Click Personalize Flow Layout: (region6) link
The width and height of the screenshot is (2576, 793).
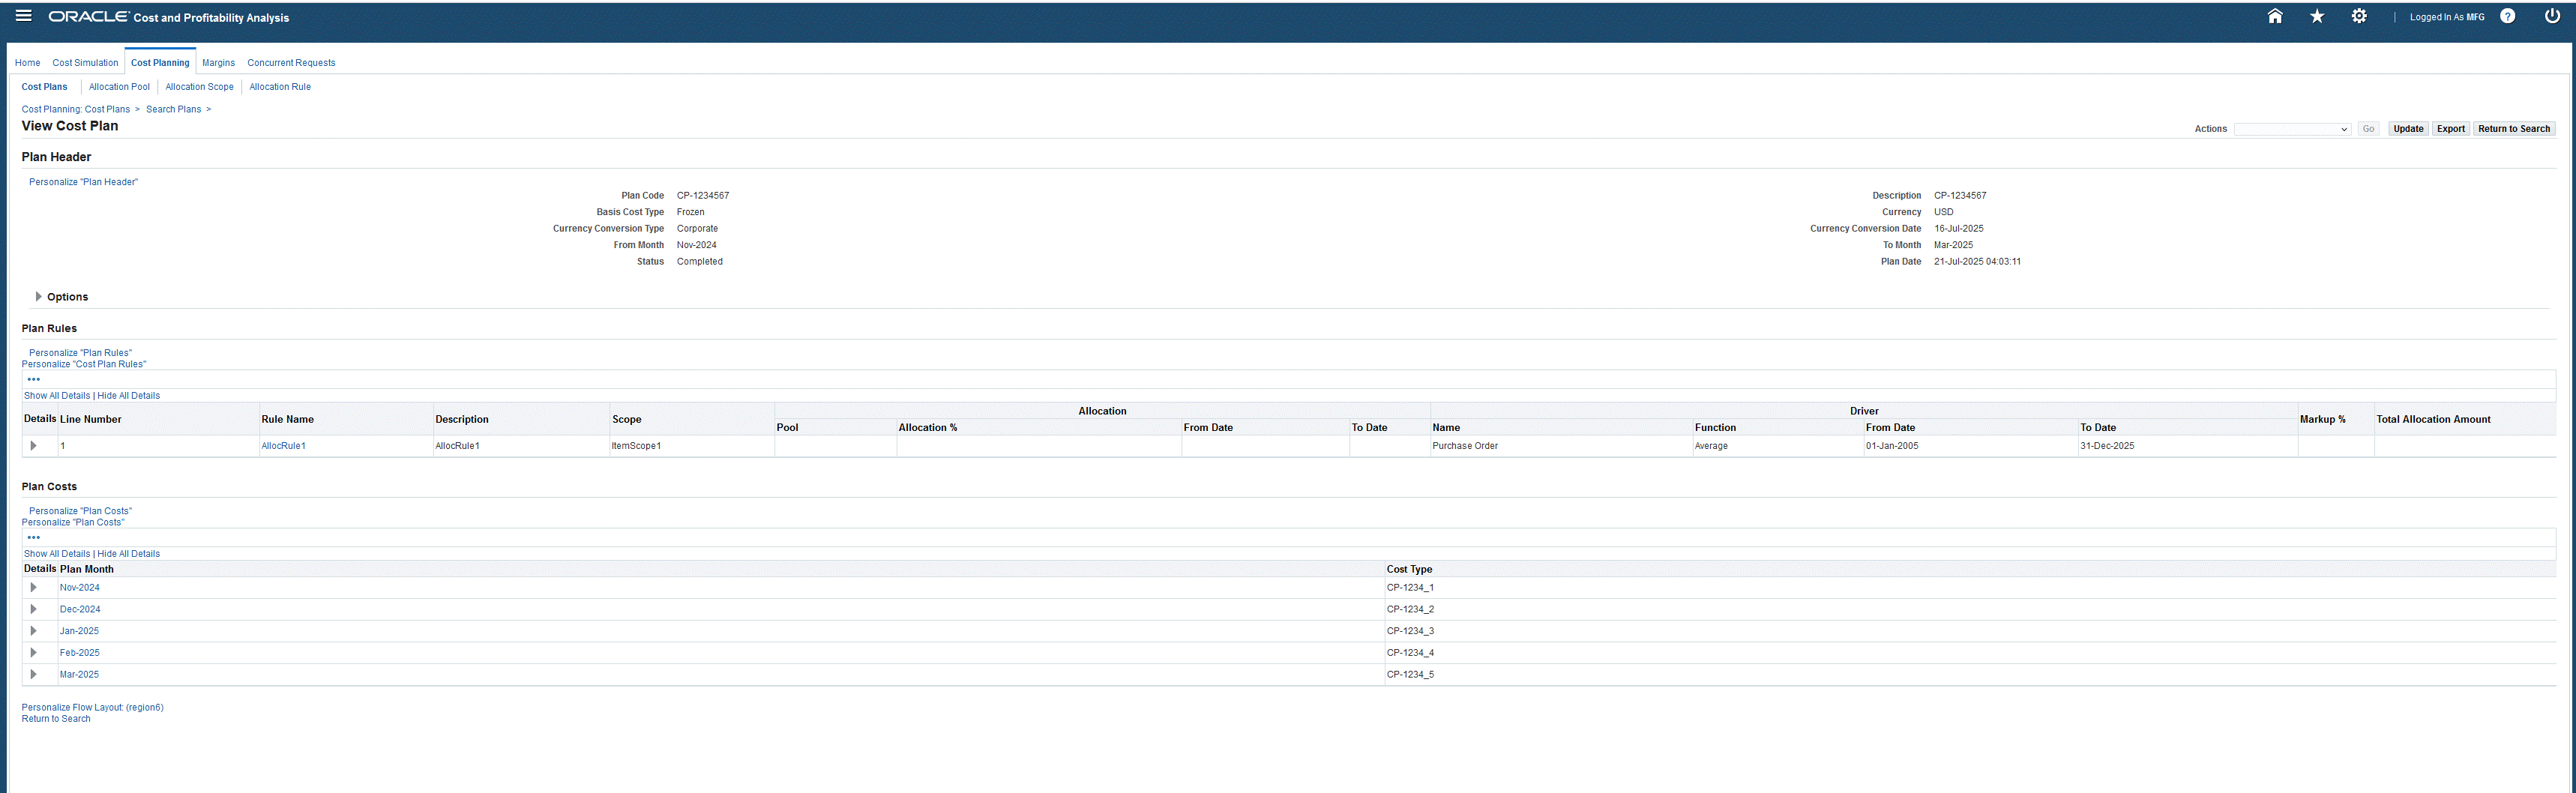pyautogui.click(x=92, y=708)
